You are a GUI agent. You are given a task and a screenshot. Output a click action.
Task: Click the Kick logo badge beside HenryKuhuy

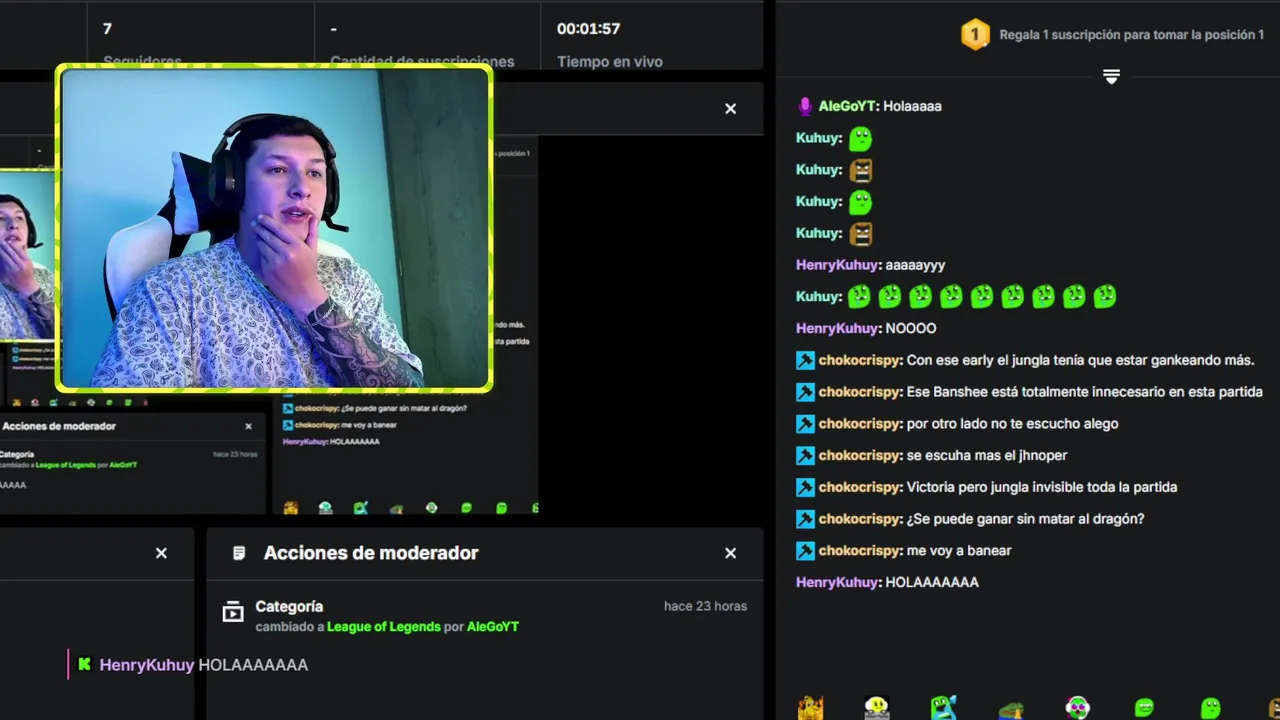[85, 665]
